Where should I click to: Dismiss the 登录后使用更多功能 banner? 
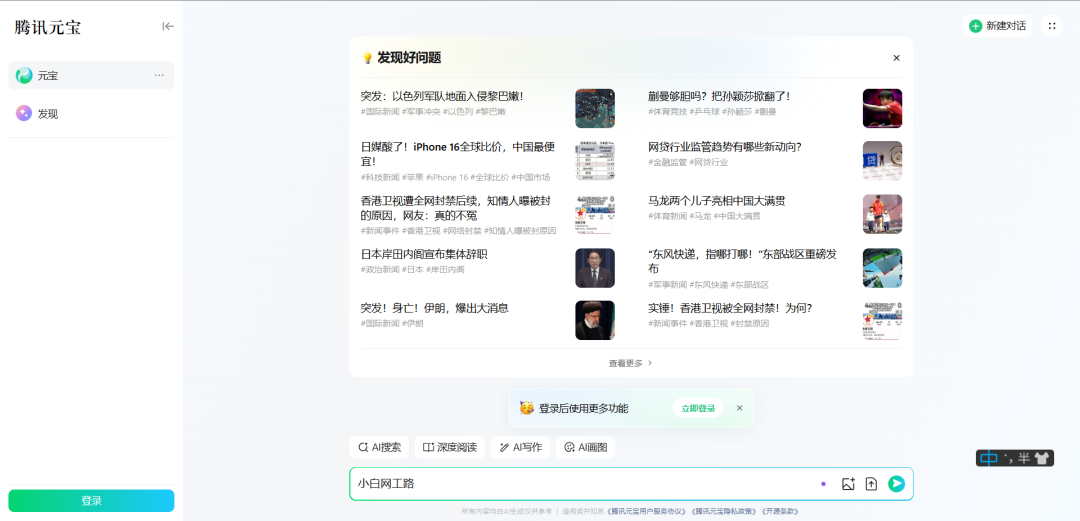[x=740, y=408]
